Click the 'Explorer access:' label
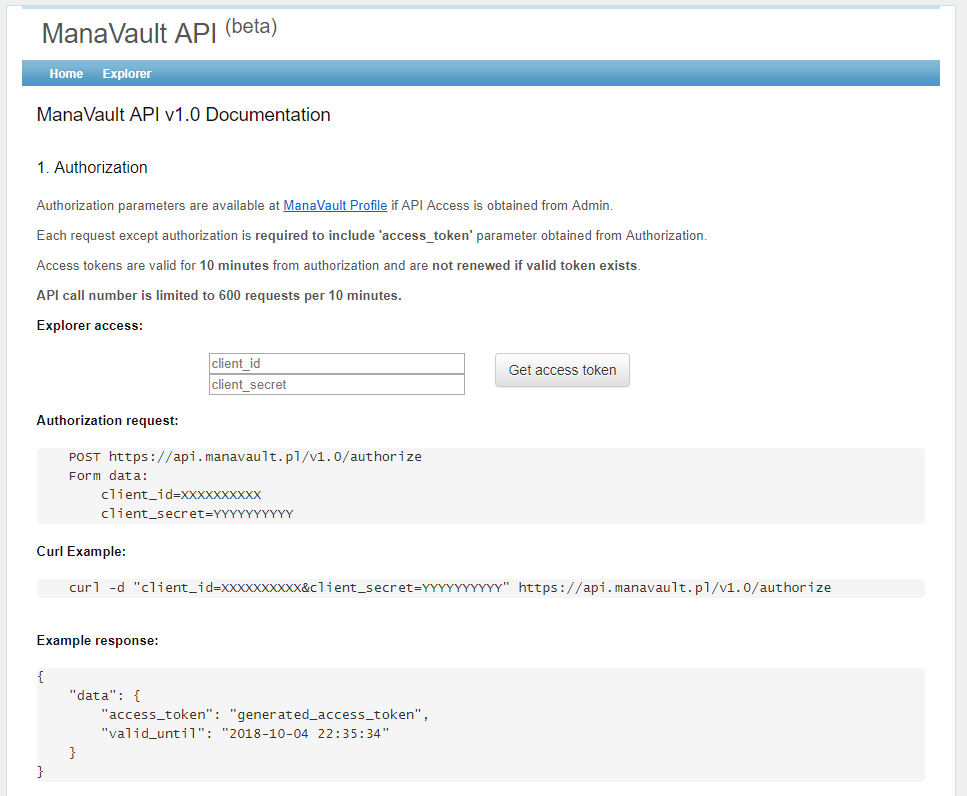Screen dimensions: 967x796 click(89, 326)
